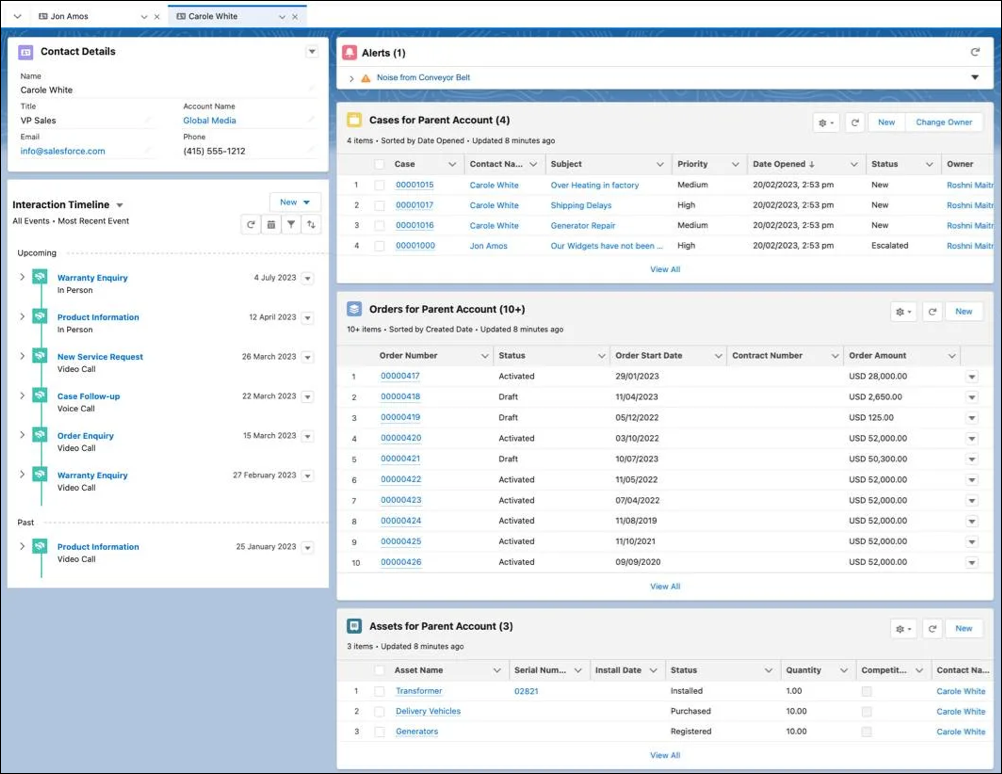Open the Carole White tab dropdown menu
The width and height of the screenshot is (1002, 774).
pos(282,17)
